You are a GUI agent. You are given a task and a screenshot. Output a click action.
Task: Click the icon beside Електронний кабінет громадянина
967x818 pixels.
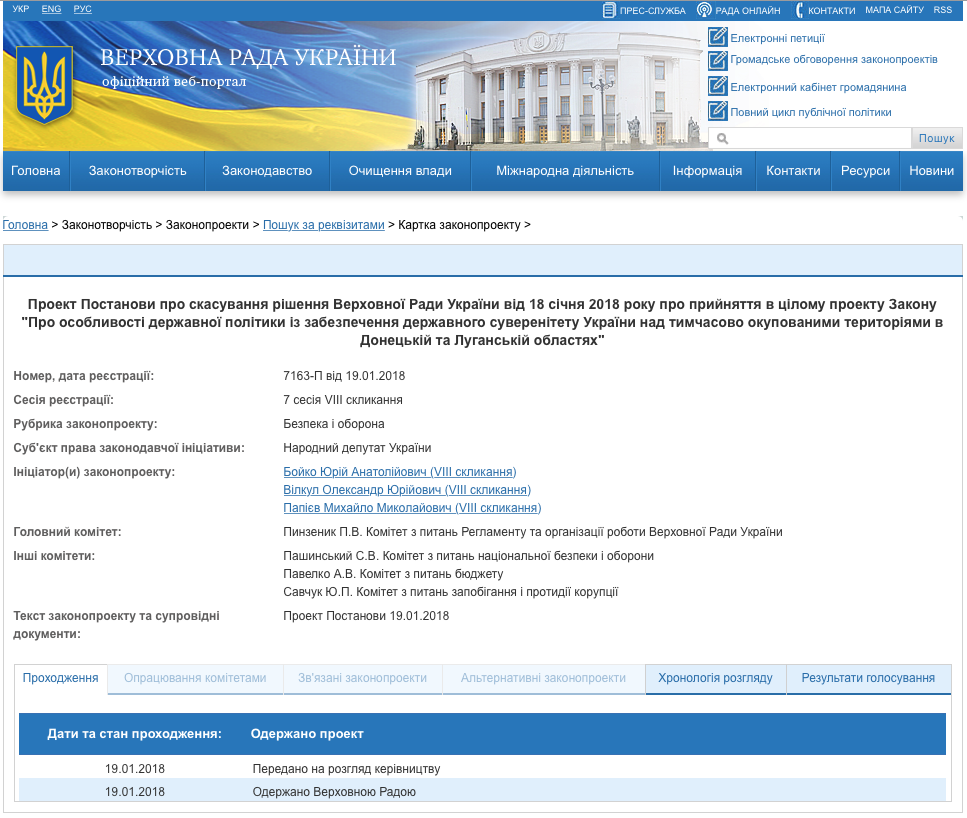pyautogui.click(x=717, y=85)
